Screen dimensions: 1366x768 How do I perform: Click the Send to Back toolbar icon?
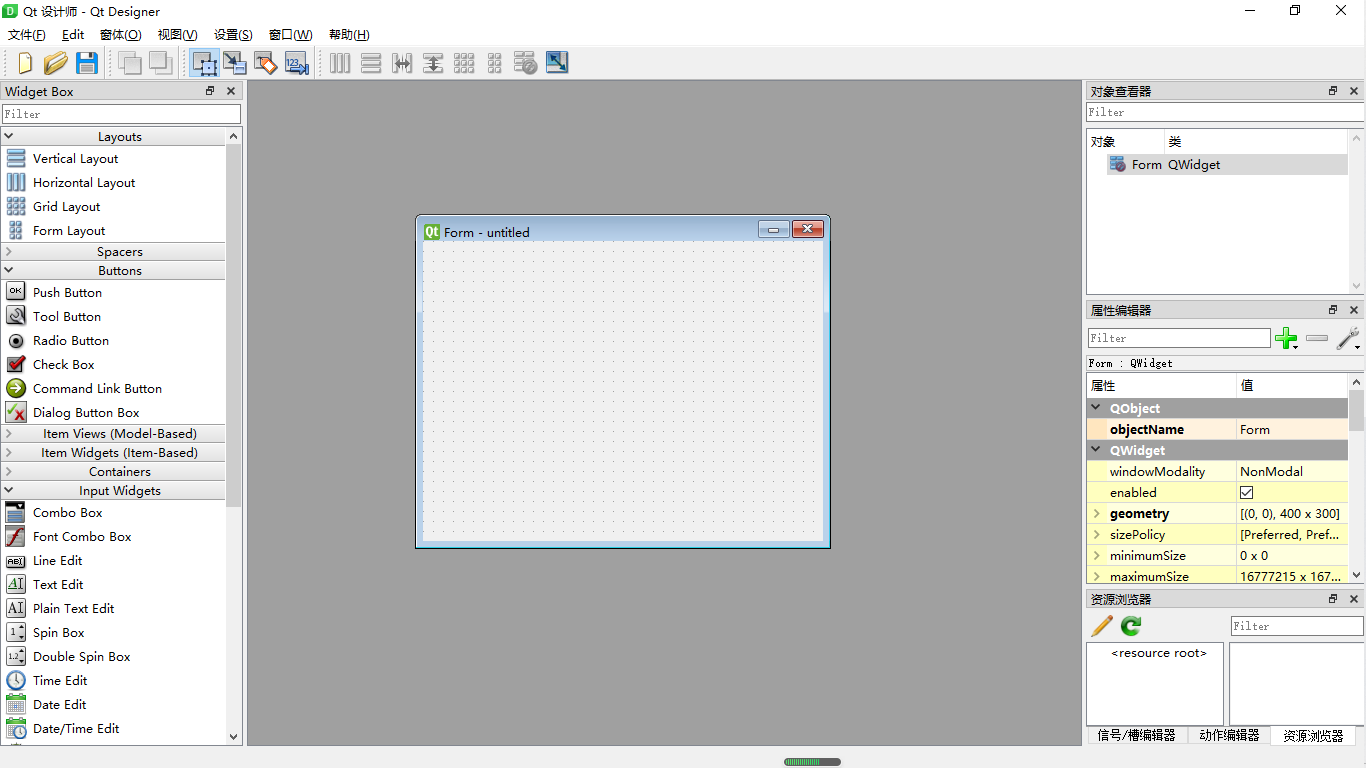(129, 63)
